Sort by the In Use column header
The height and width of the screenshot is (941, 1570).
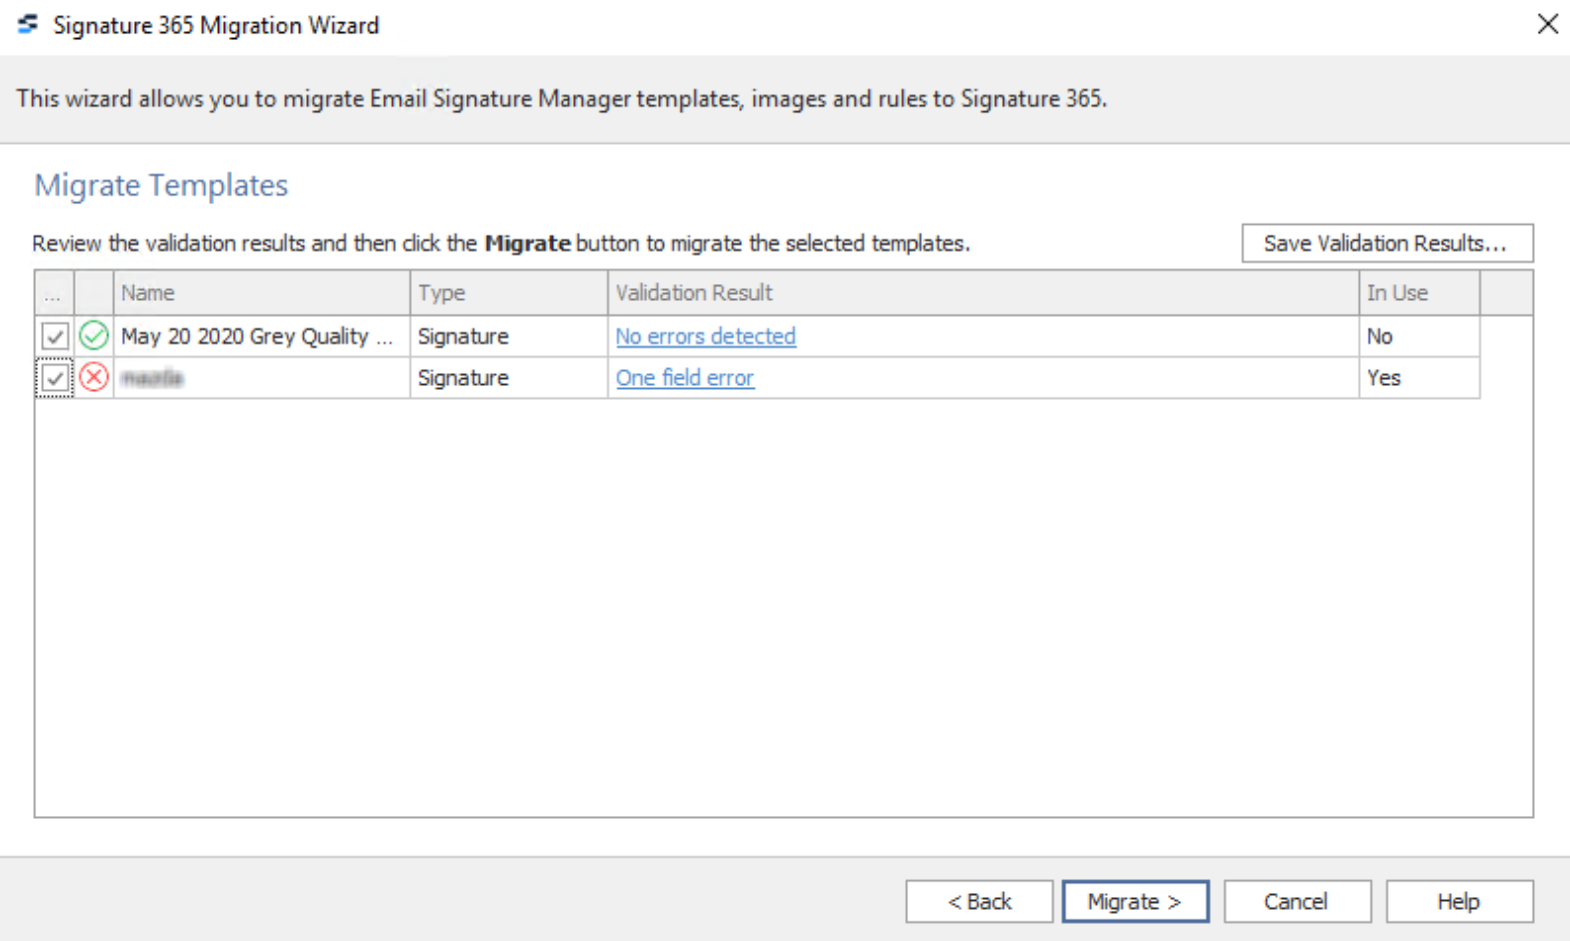point(1419,293)
